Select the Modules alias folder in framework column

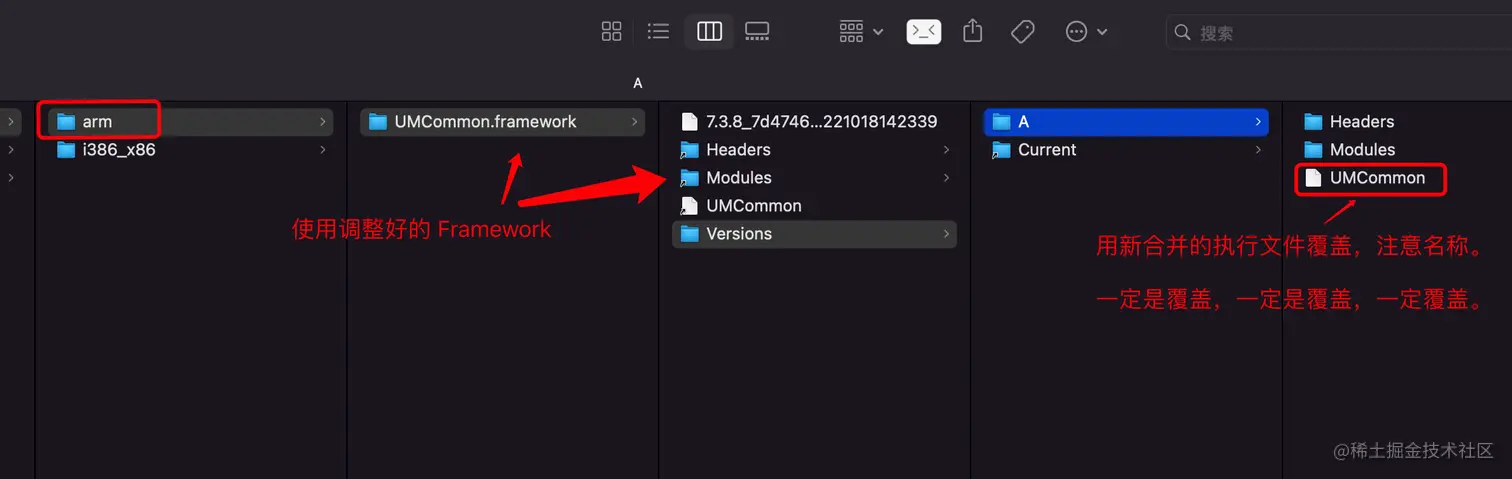click(x=815, y=178)
